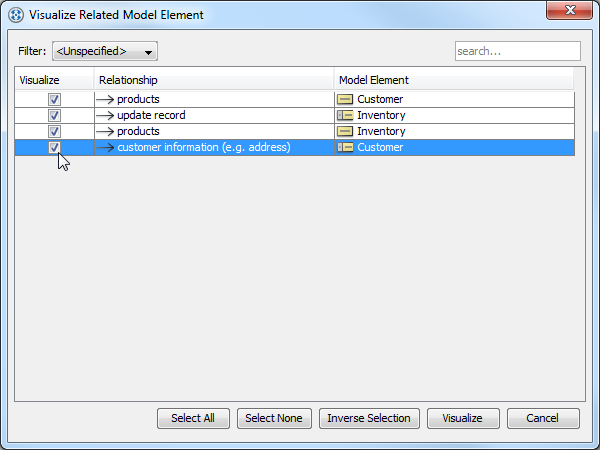Select 'products' text in the third row
The height and width of the screenshot is (450, 600).
coord(138,132)
